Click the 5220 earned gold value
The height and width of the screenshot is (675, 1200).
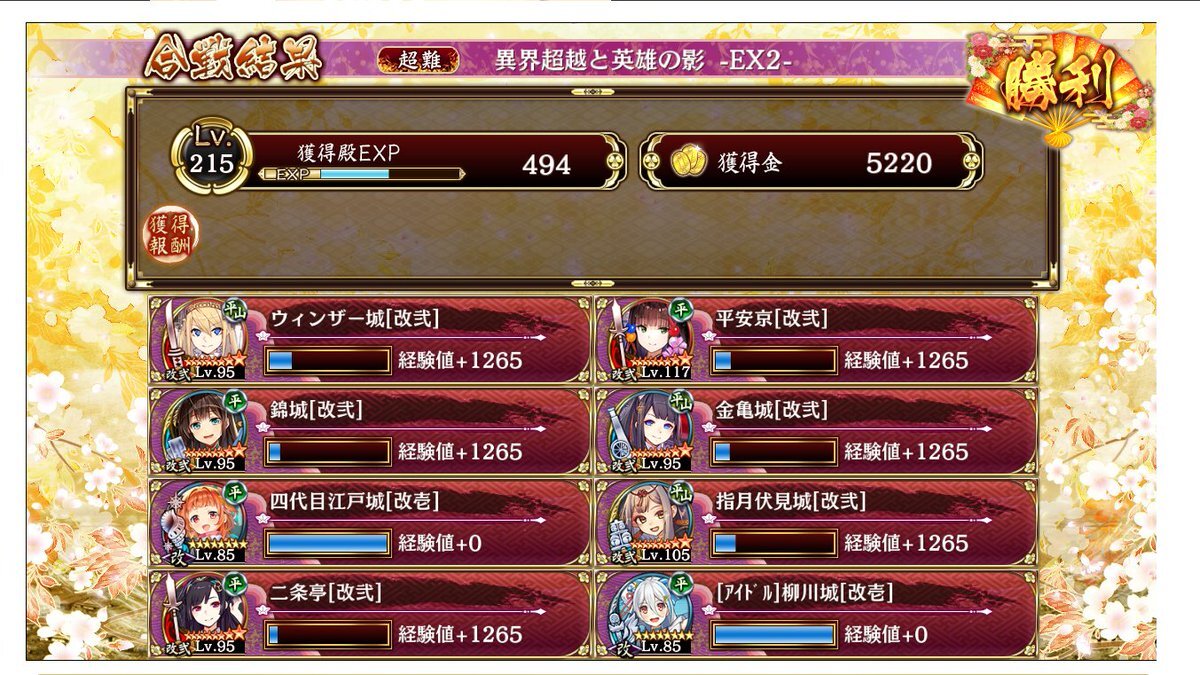tap(899, 164)
